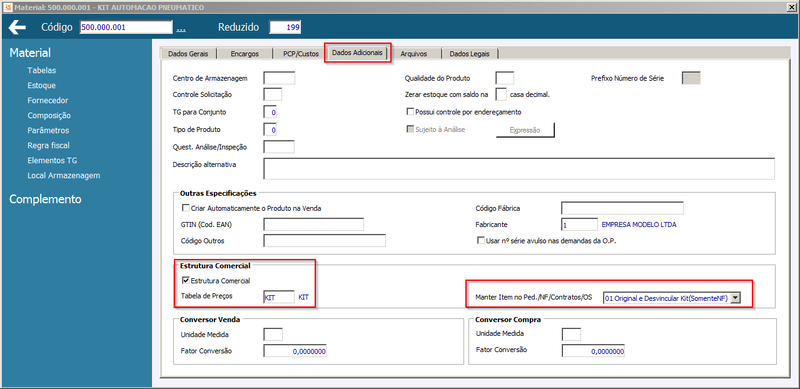Open the PCP/Custos tab

pos(301,54)
